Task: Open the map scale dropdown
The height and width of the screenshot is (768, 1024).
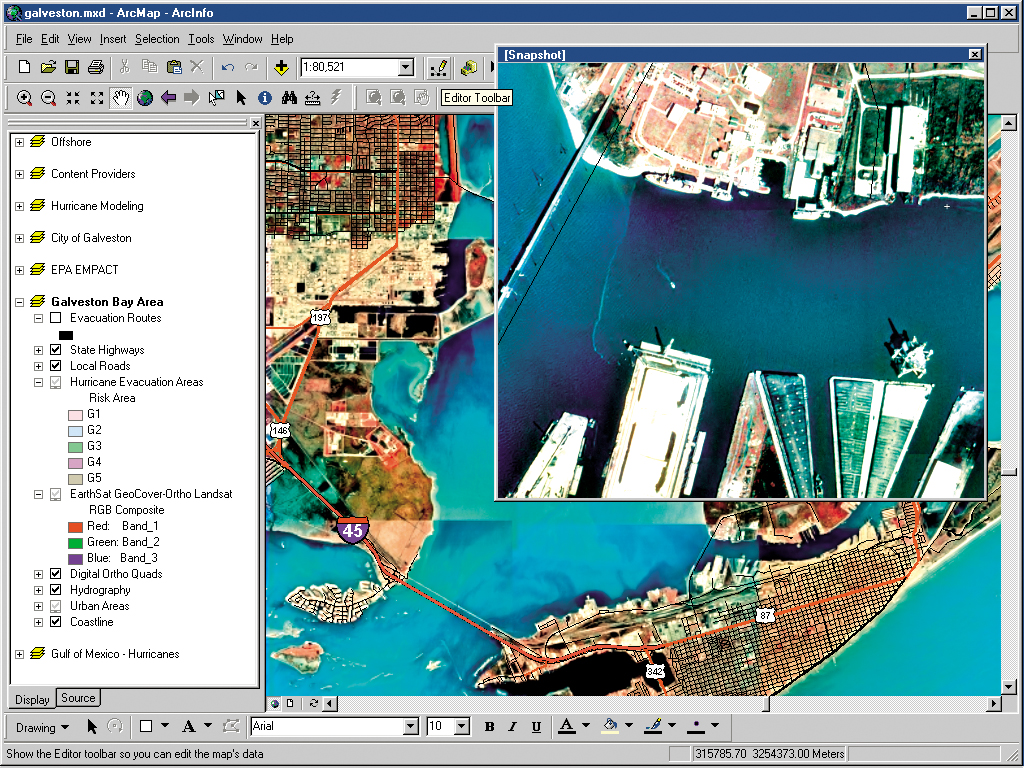Action: (405, 67)
